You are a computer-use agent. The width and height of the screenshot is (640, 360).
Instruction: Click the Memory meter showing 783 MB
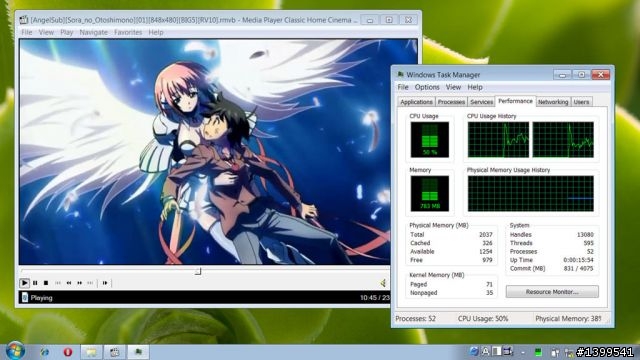click(x=430, y=193)
